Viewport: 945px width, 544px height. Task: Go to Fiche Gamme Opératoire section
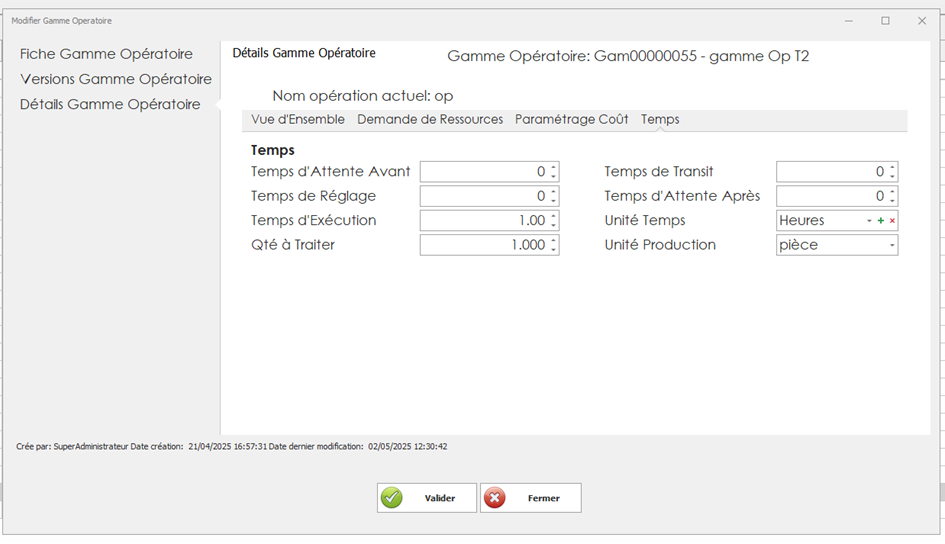pyautogui.click(x=106, y=54)
